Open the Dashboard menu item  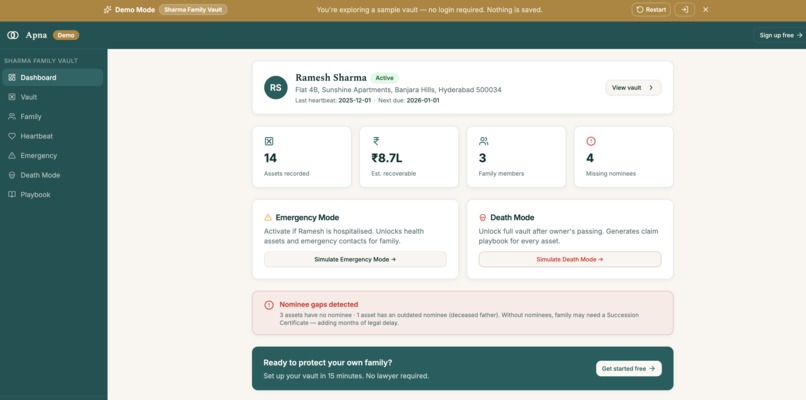[52, 78]
